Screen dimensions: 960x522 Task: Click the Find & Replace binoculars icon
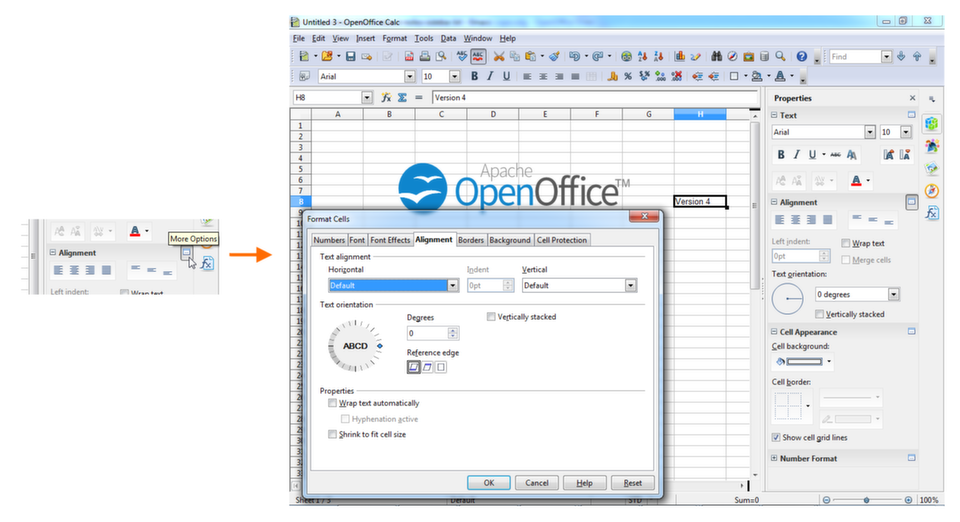point(716,56)
